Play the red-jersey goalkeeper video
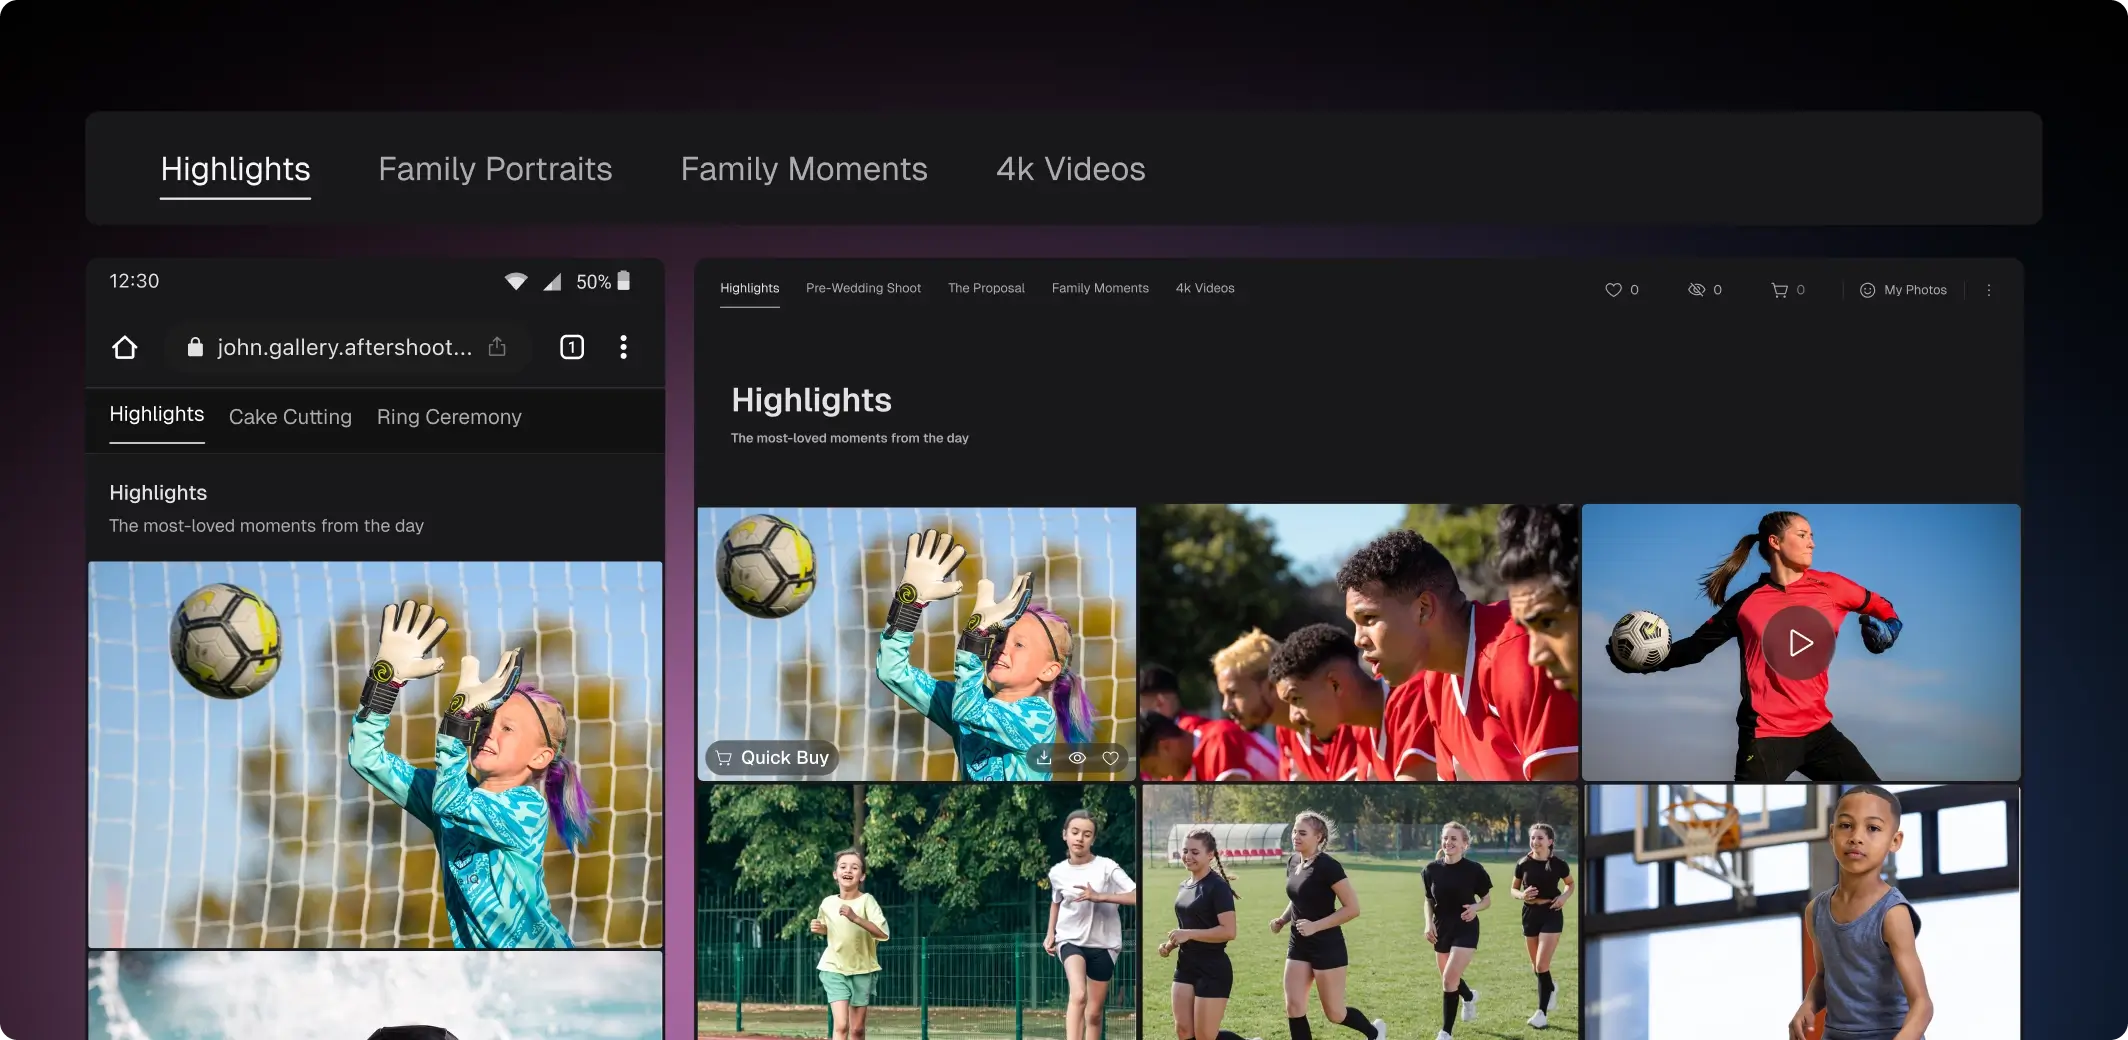 coord(1799,643)
